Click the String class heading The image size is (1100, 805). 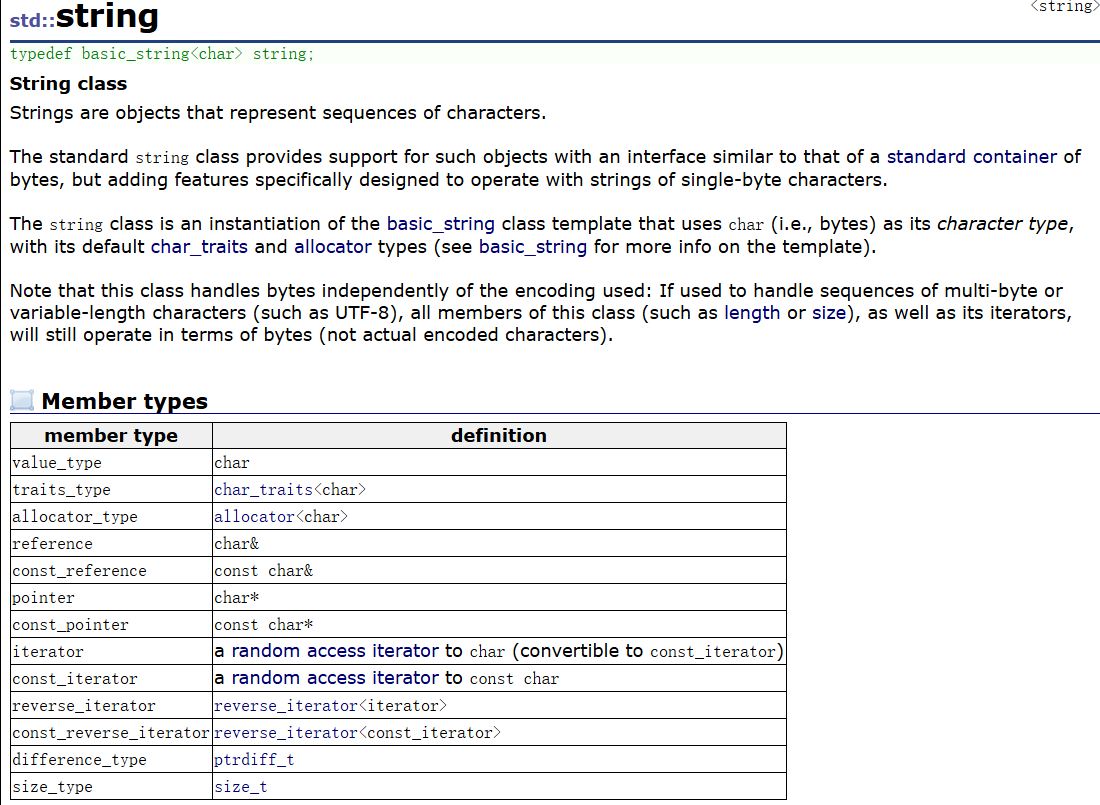68,84
